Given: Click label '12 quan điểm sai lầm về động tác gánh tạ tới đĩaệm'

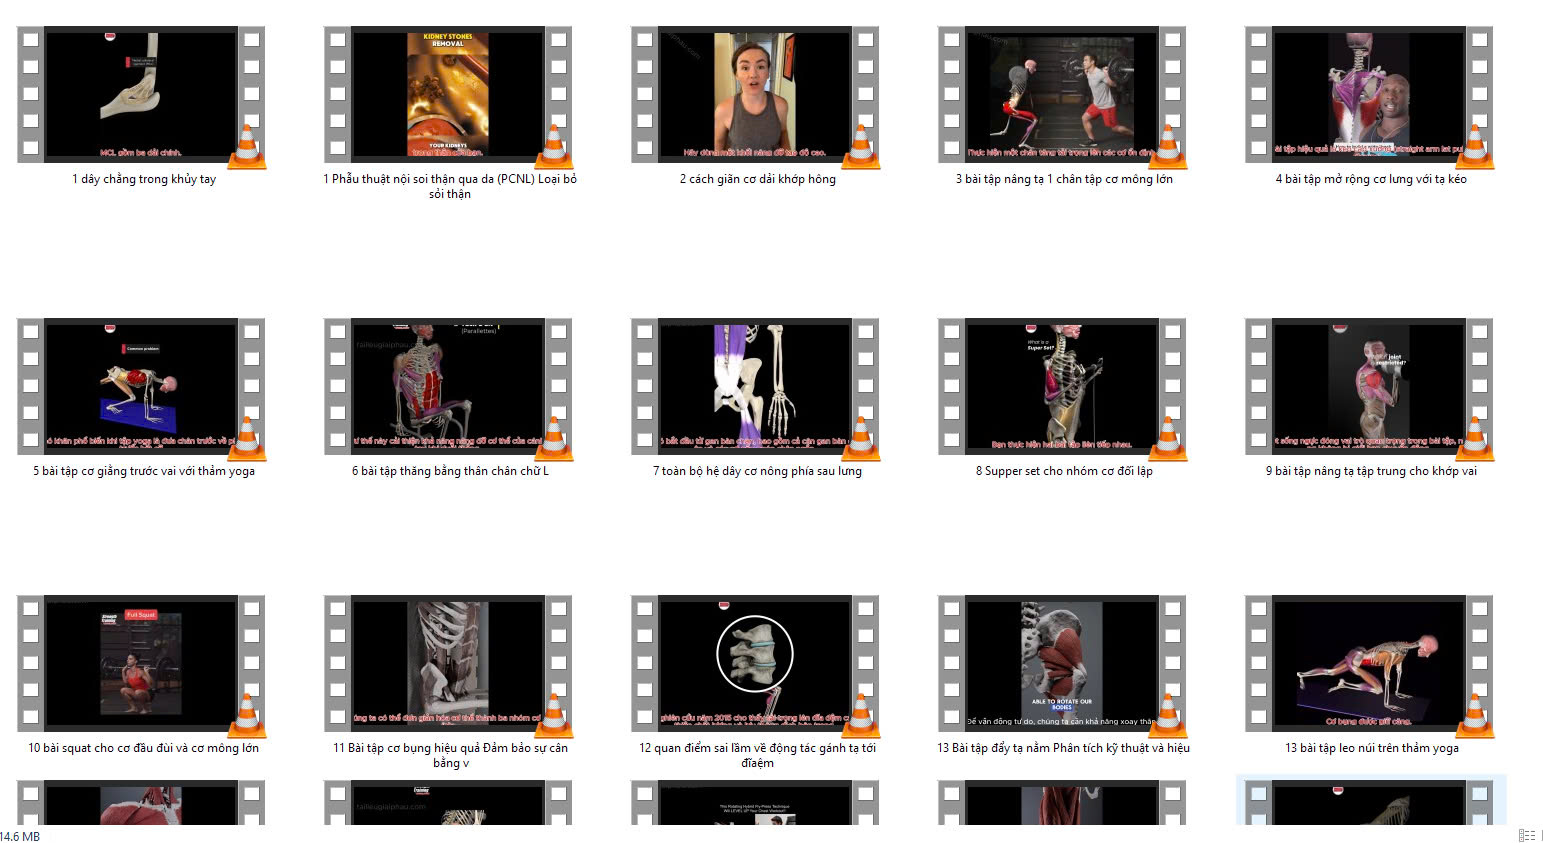Looking at the screenshot, I should coord(757,755).
